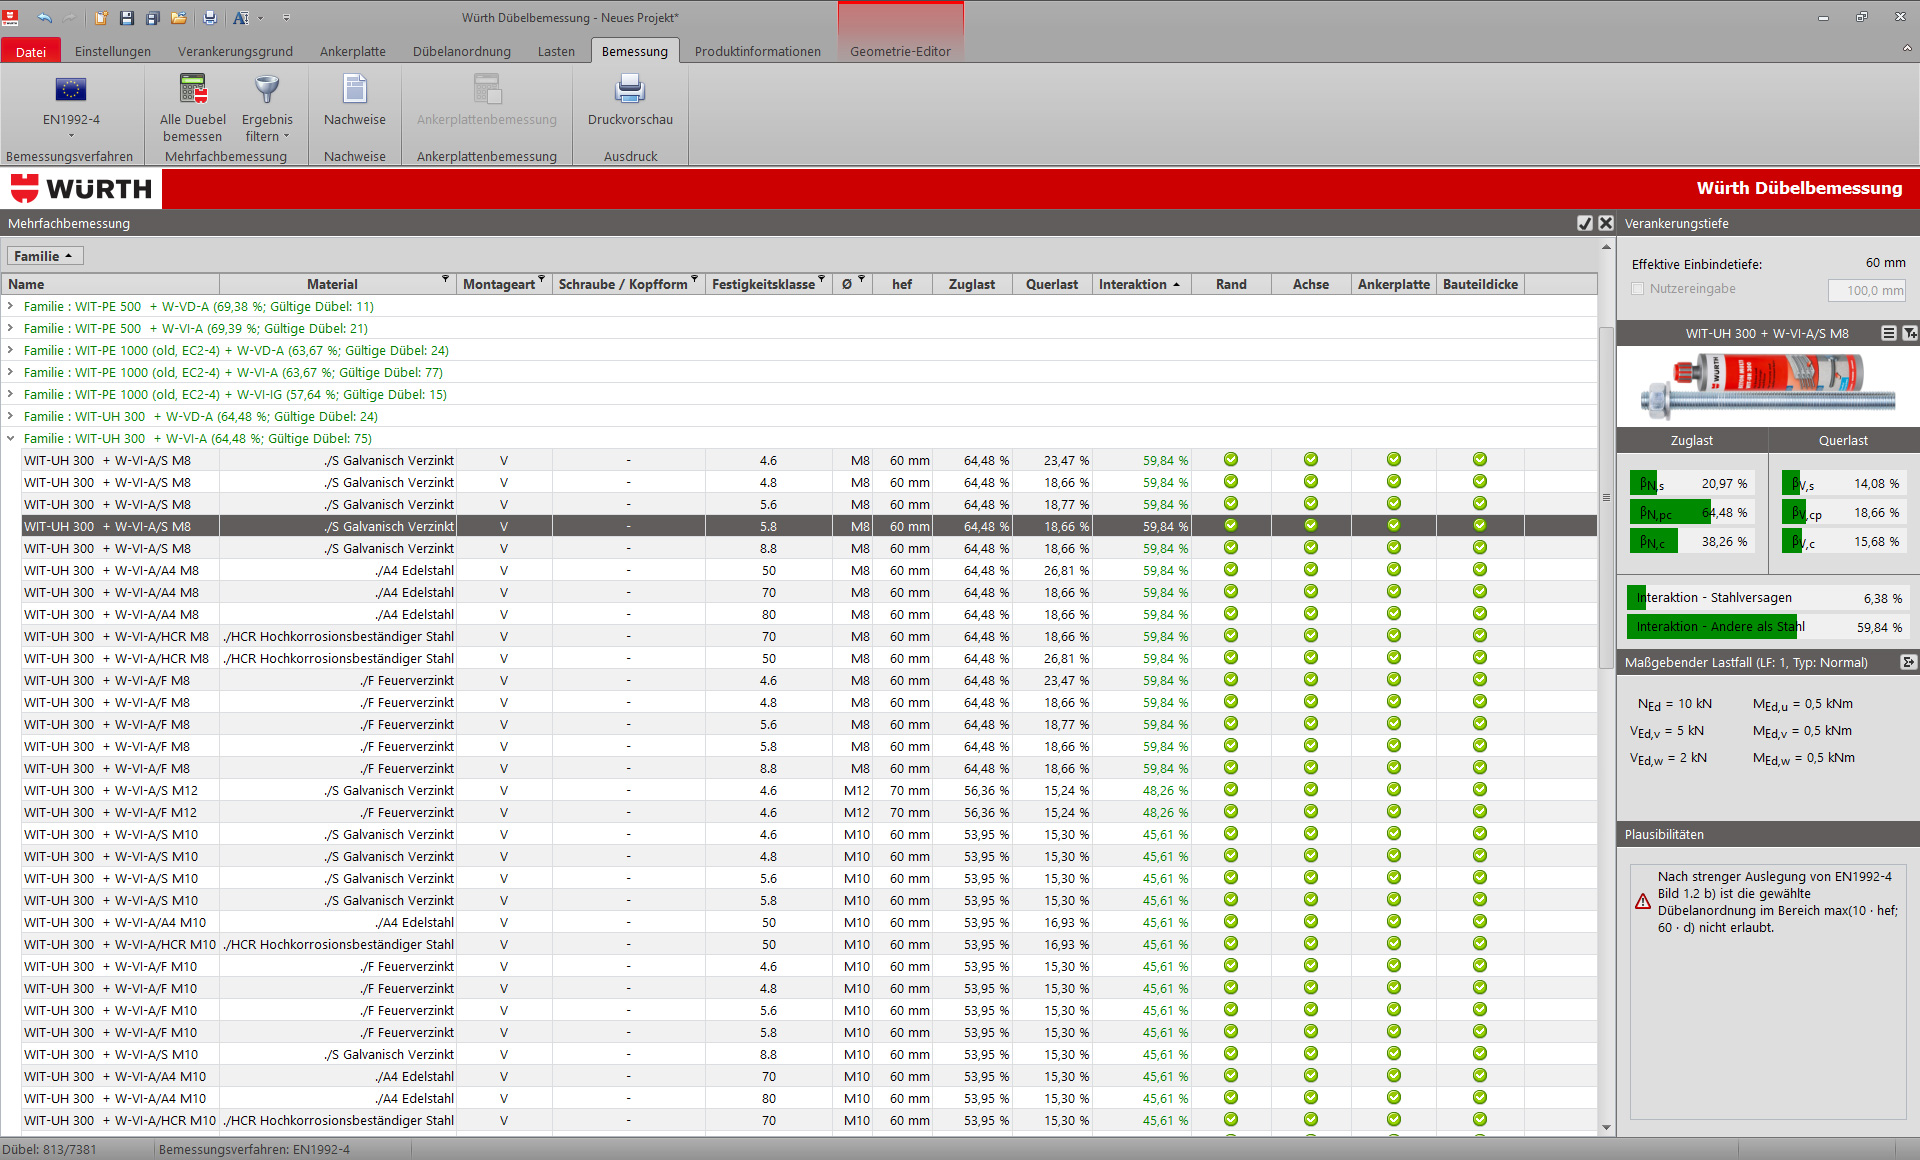Sort by the Interaktion column header
This screenshot has width=1920, height=1160.
(x=1141, y=284)
